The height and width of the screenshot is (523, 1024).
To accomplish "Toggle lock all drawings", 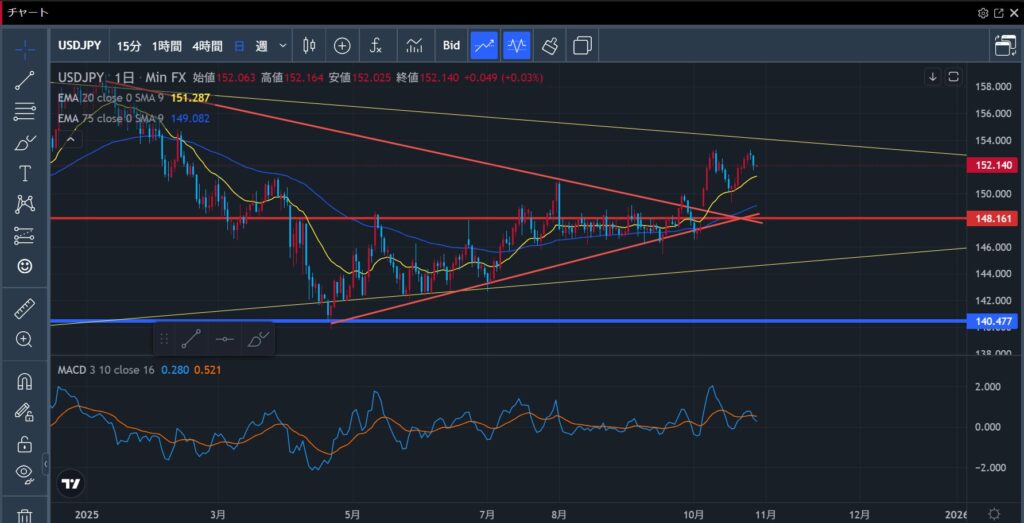I will pos(25,443).
